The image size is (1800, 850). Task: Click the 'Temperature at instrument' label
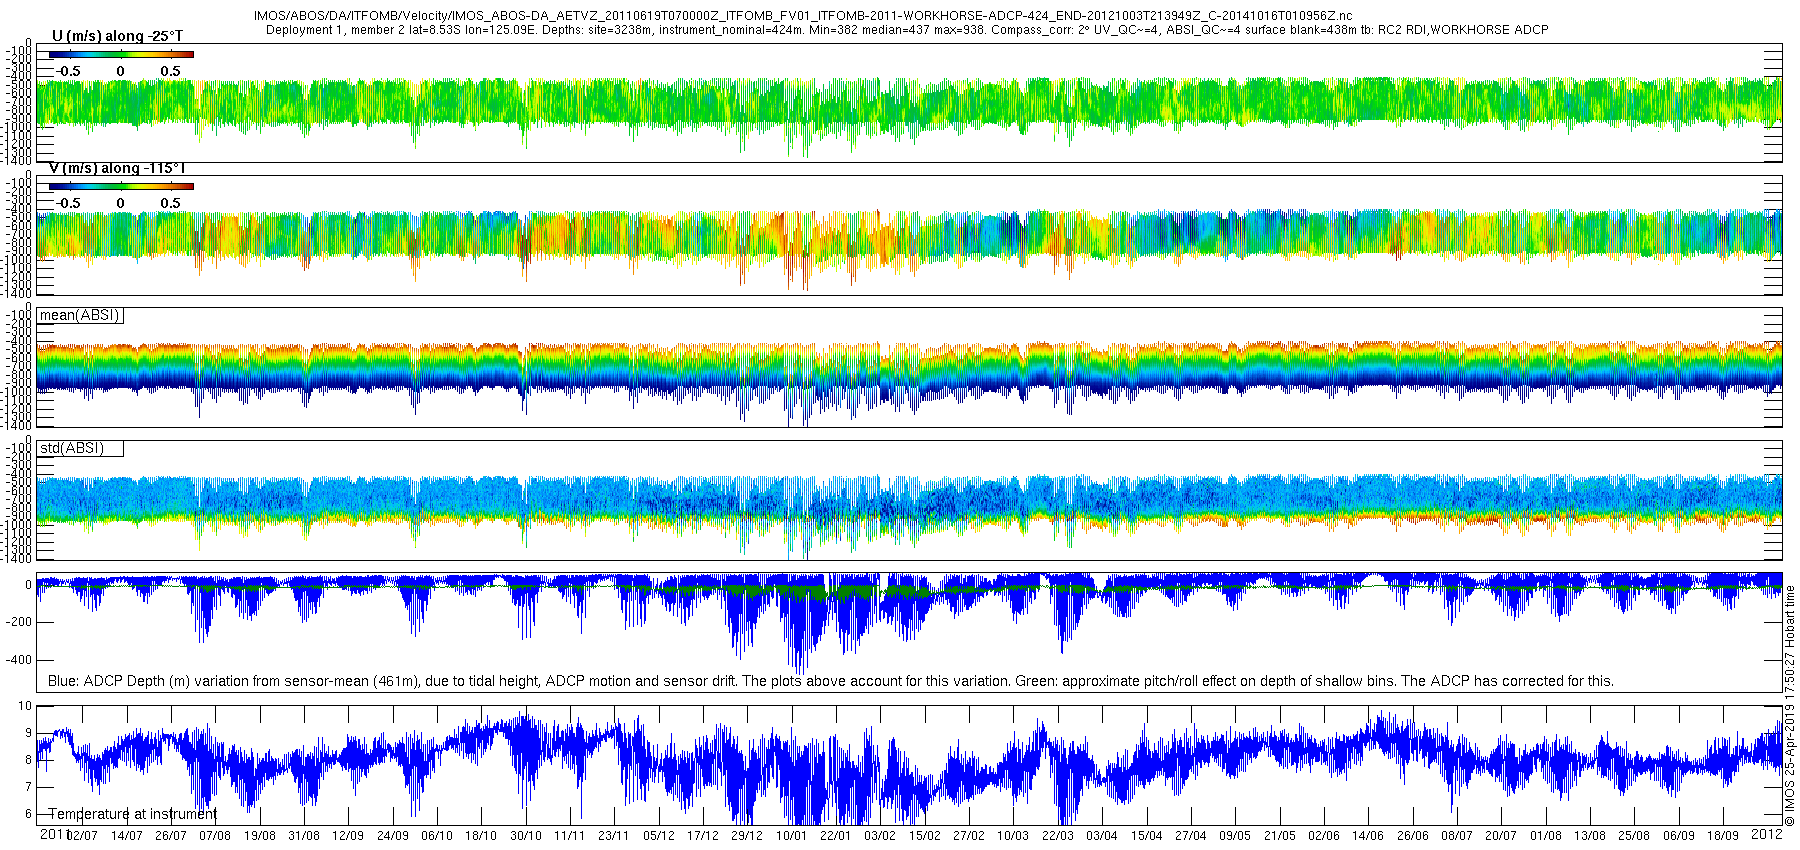click(x=132, y=814)
